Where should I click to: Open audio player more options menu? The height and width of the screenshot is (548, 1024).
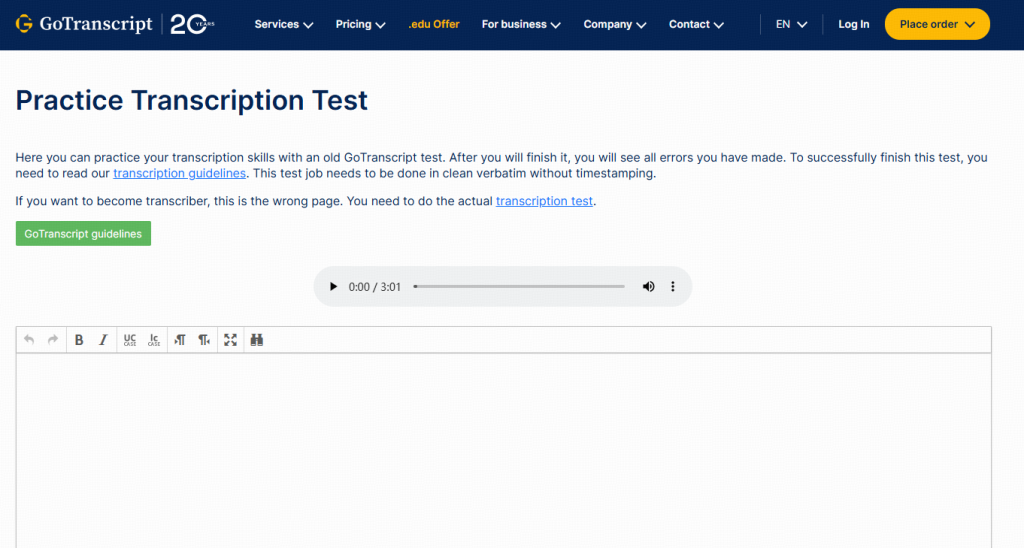click(673, 287)
